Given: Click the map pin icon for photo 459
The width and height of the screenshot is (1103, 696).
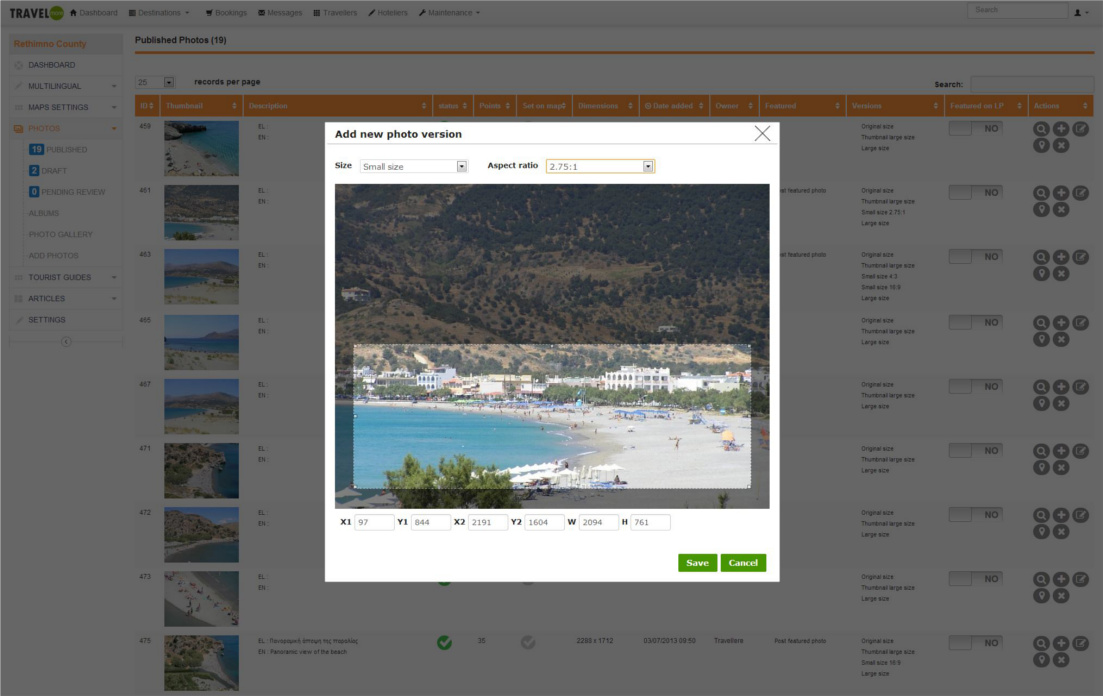Looking at the screenshot, I should [x=1041, y=146].
